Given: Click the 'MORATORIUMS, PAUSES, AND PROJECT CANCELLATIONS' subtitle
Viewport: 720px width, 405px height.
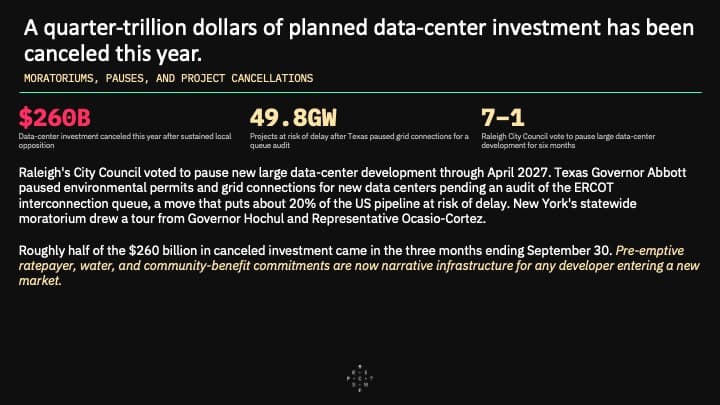Looking at the screenshot, I should click(x=168, y=79).
